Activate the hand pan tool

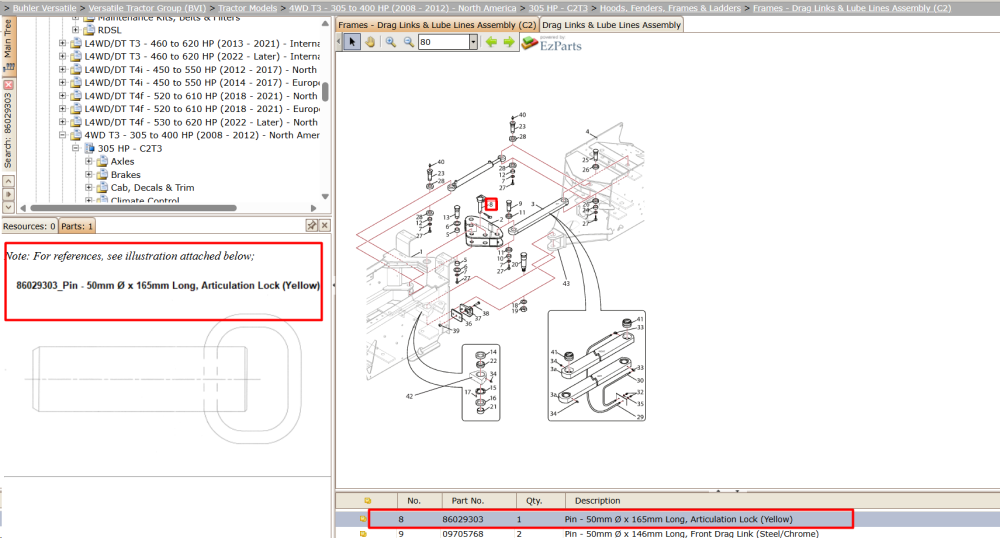click(370, 42)
